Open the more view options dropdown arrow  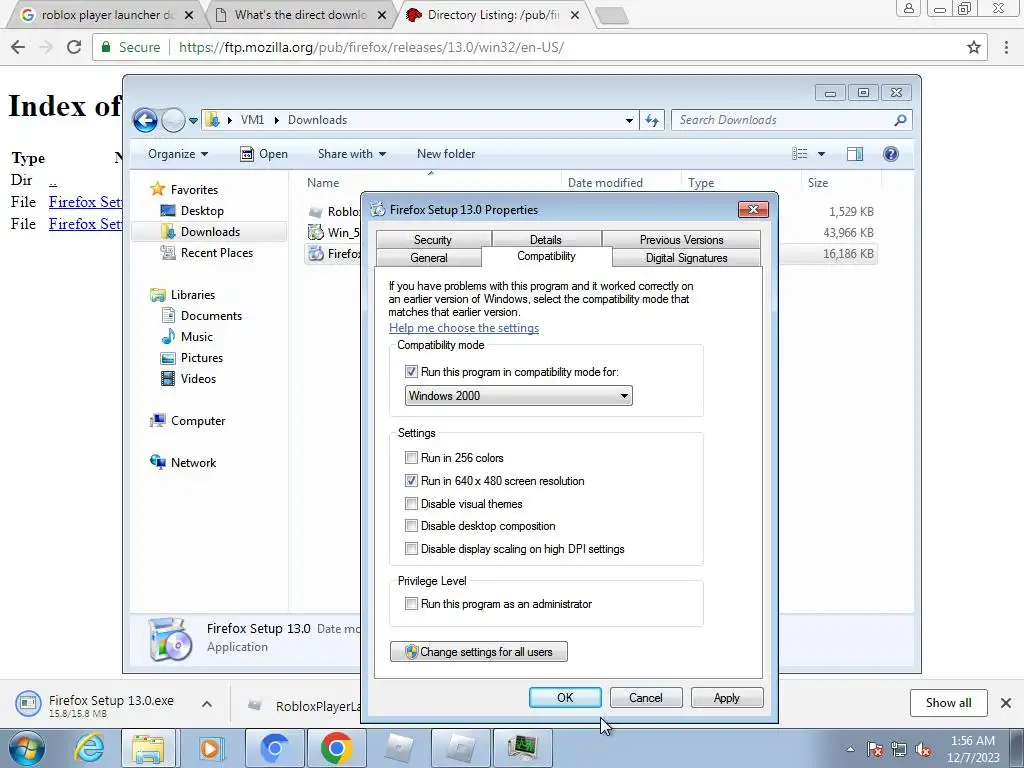[822, 154]
